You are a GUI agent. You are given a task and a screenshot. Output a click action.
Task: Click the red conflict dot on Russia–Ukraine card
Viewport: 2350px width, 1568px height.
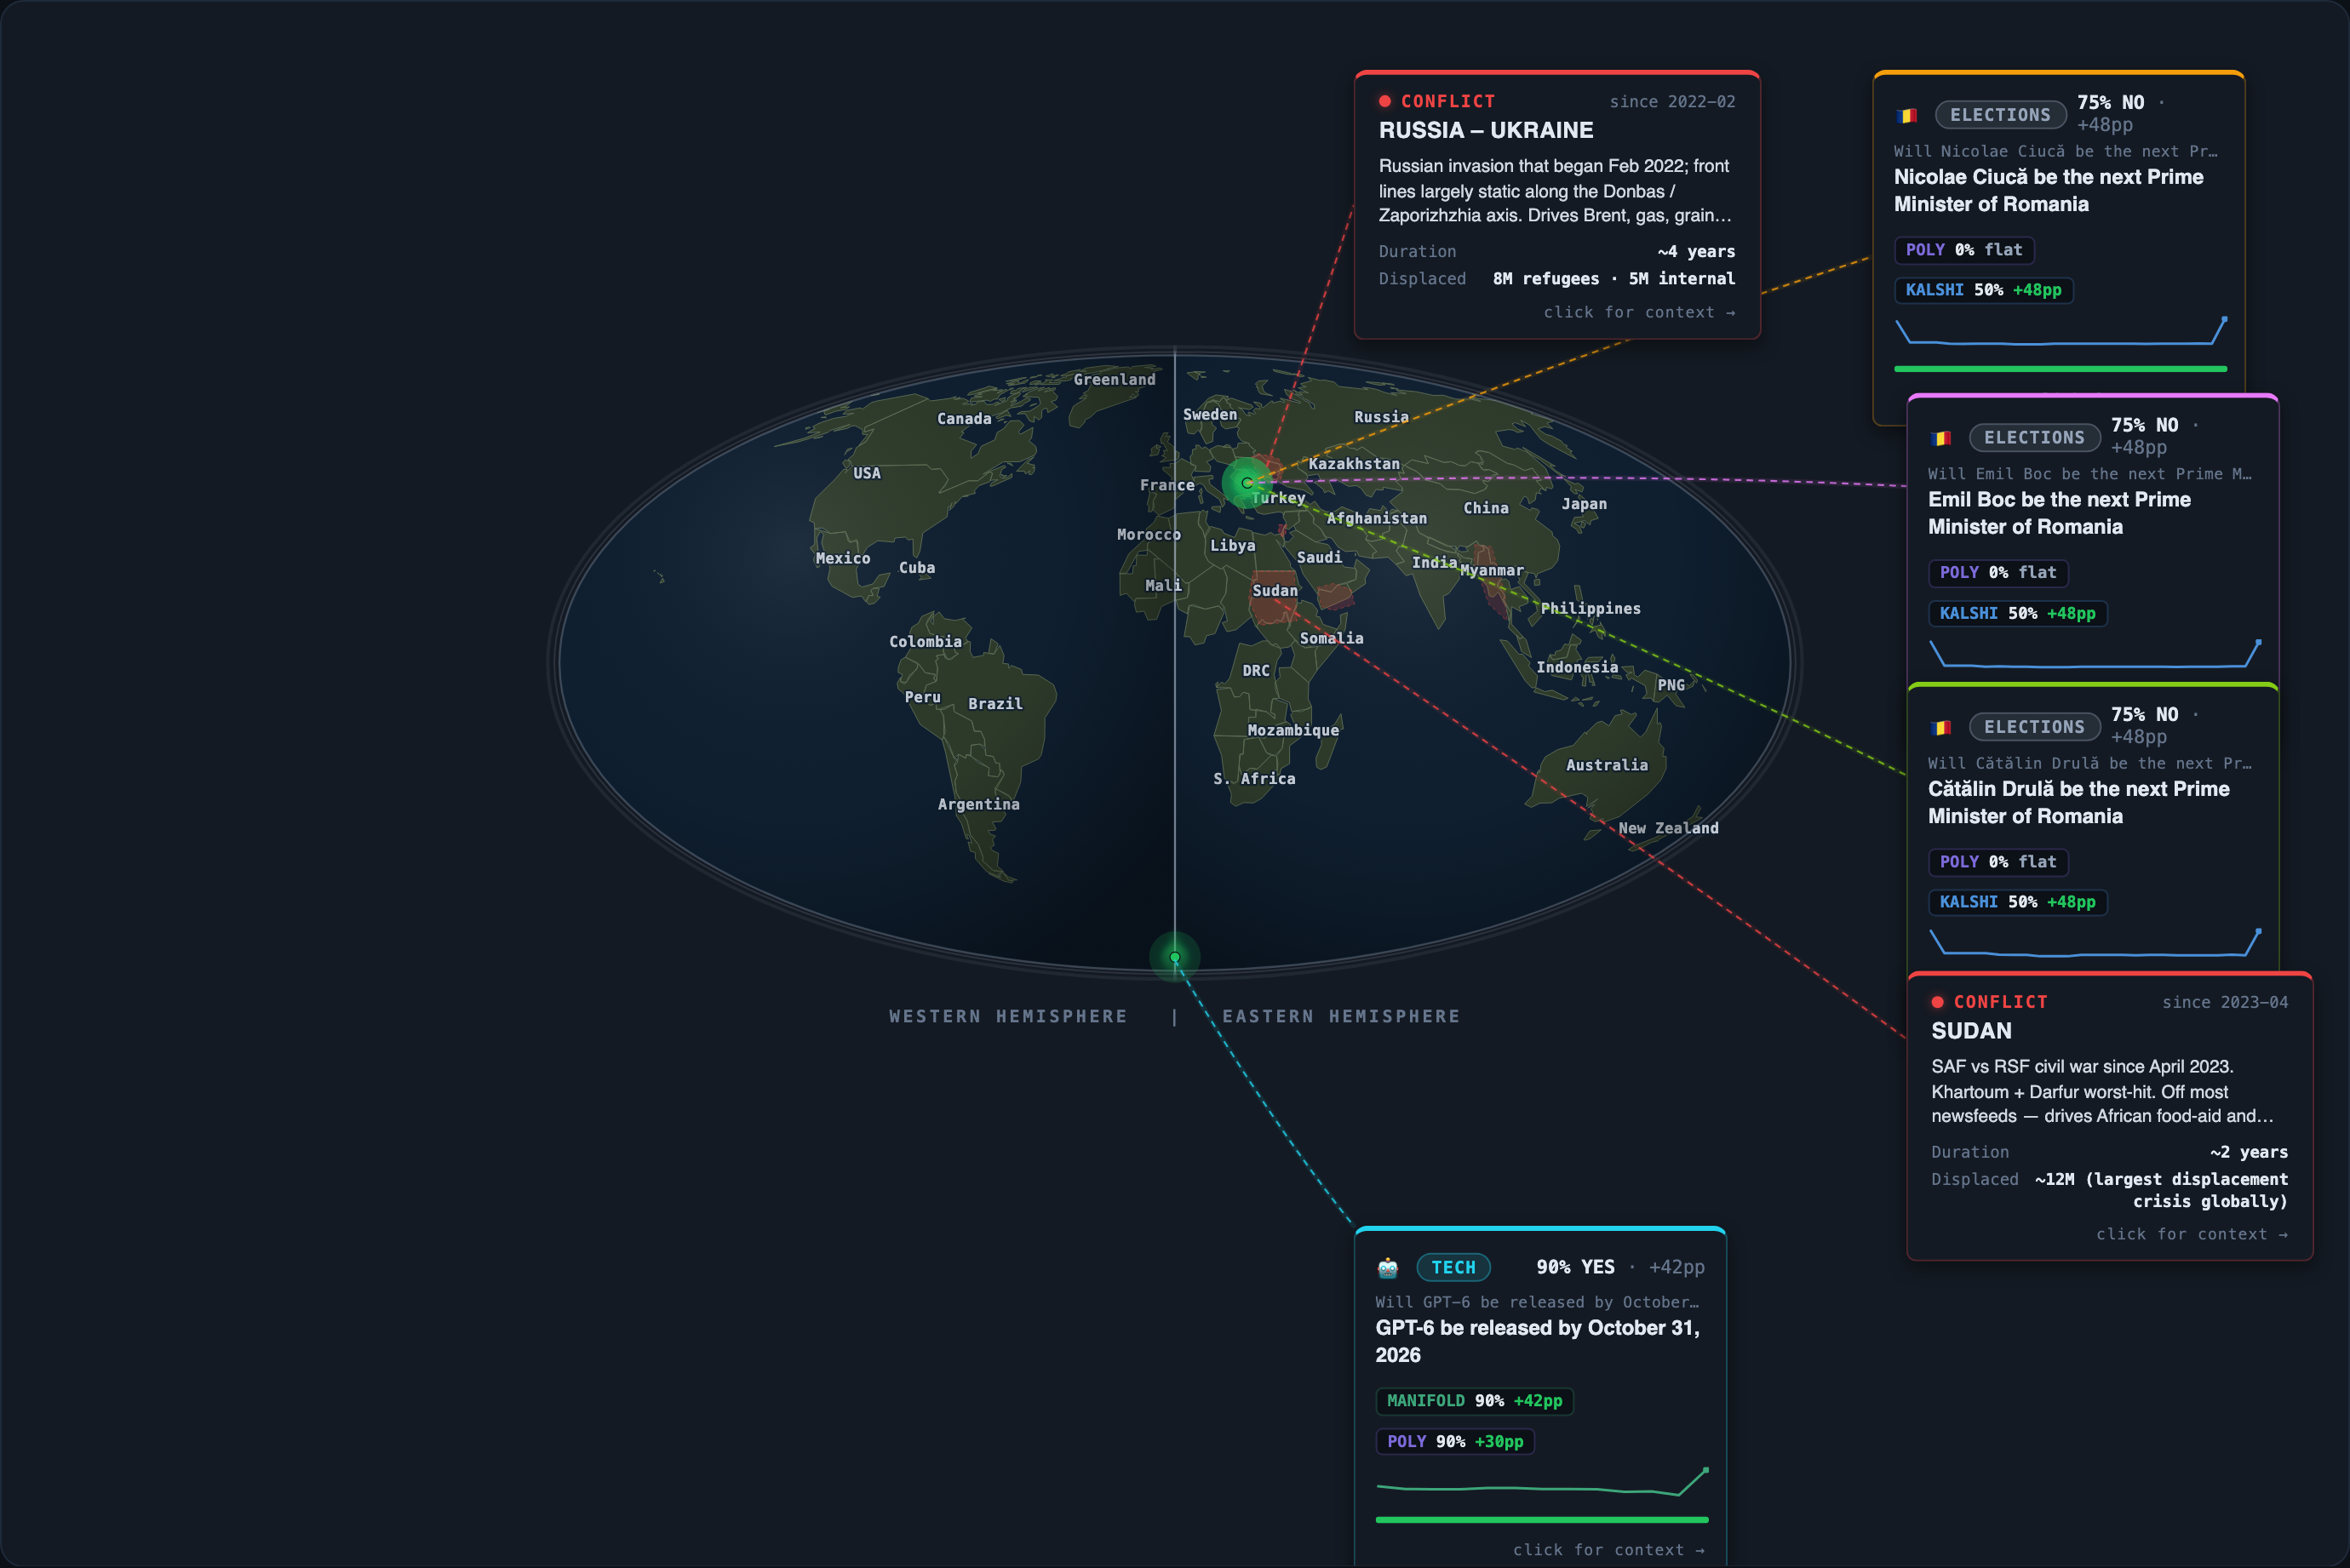tap(1385, 101)
